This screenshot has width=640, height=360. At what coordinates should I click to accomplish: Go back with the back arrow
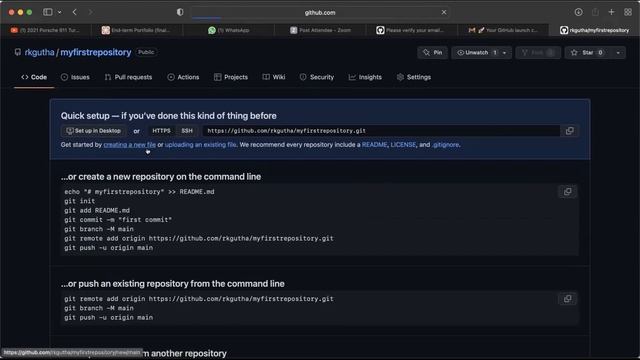click(x=74, y=12)
